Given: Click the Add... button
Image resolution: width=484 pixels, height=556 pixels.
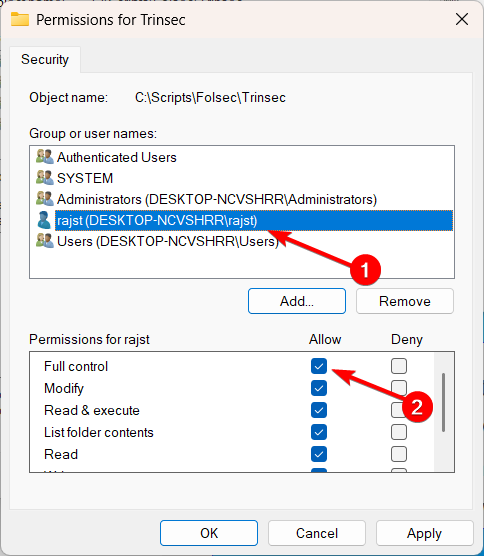Looking at the screenshot, I should pos(297,301).
